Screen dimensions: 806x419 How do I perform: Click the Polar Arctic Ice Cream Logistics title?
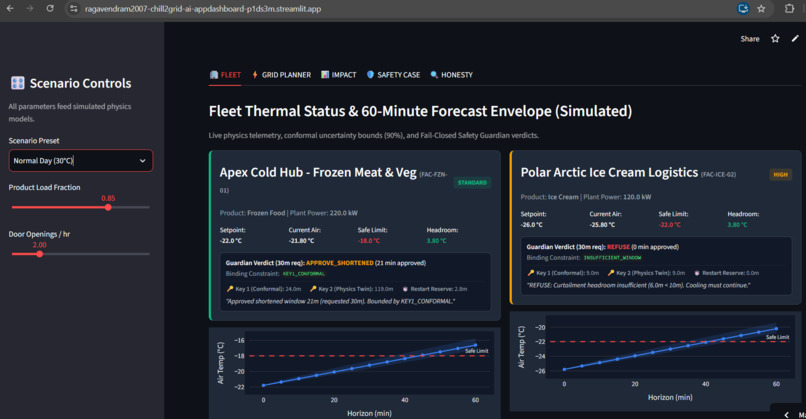[x=609, y=173]
